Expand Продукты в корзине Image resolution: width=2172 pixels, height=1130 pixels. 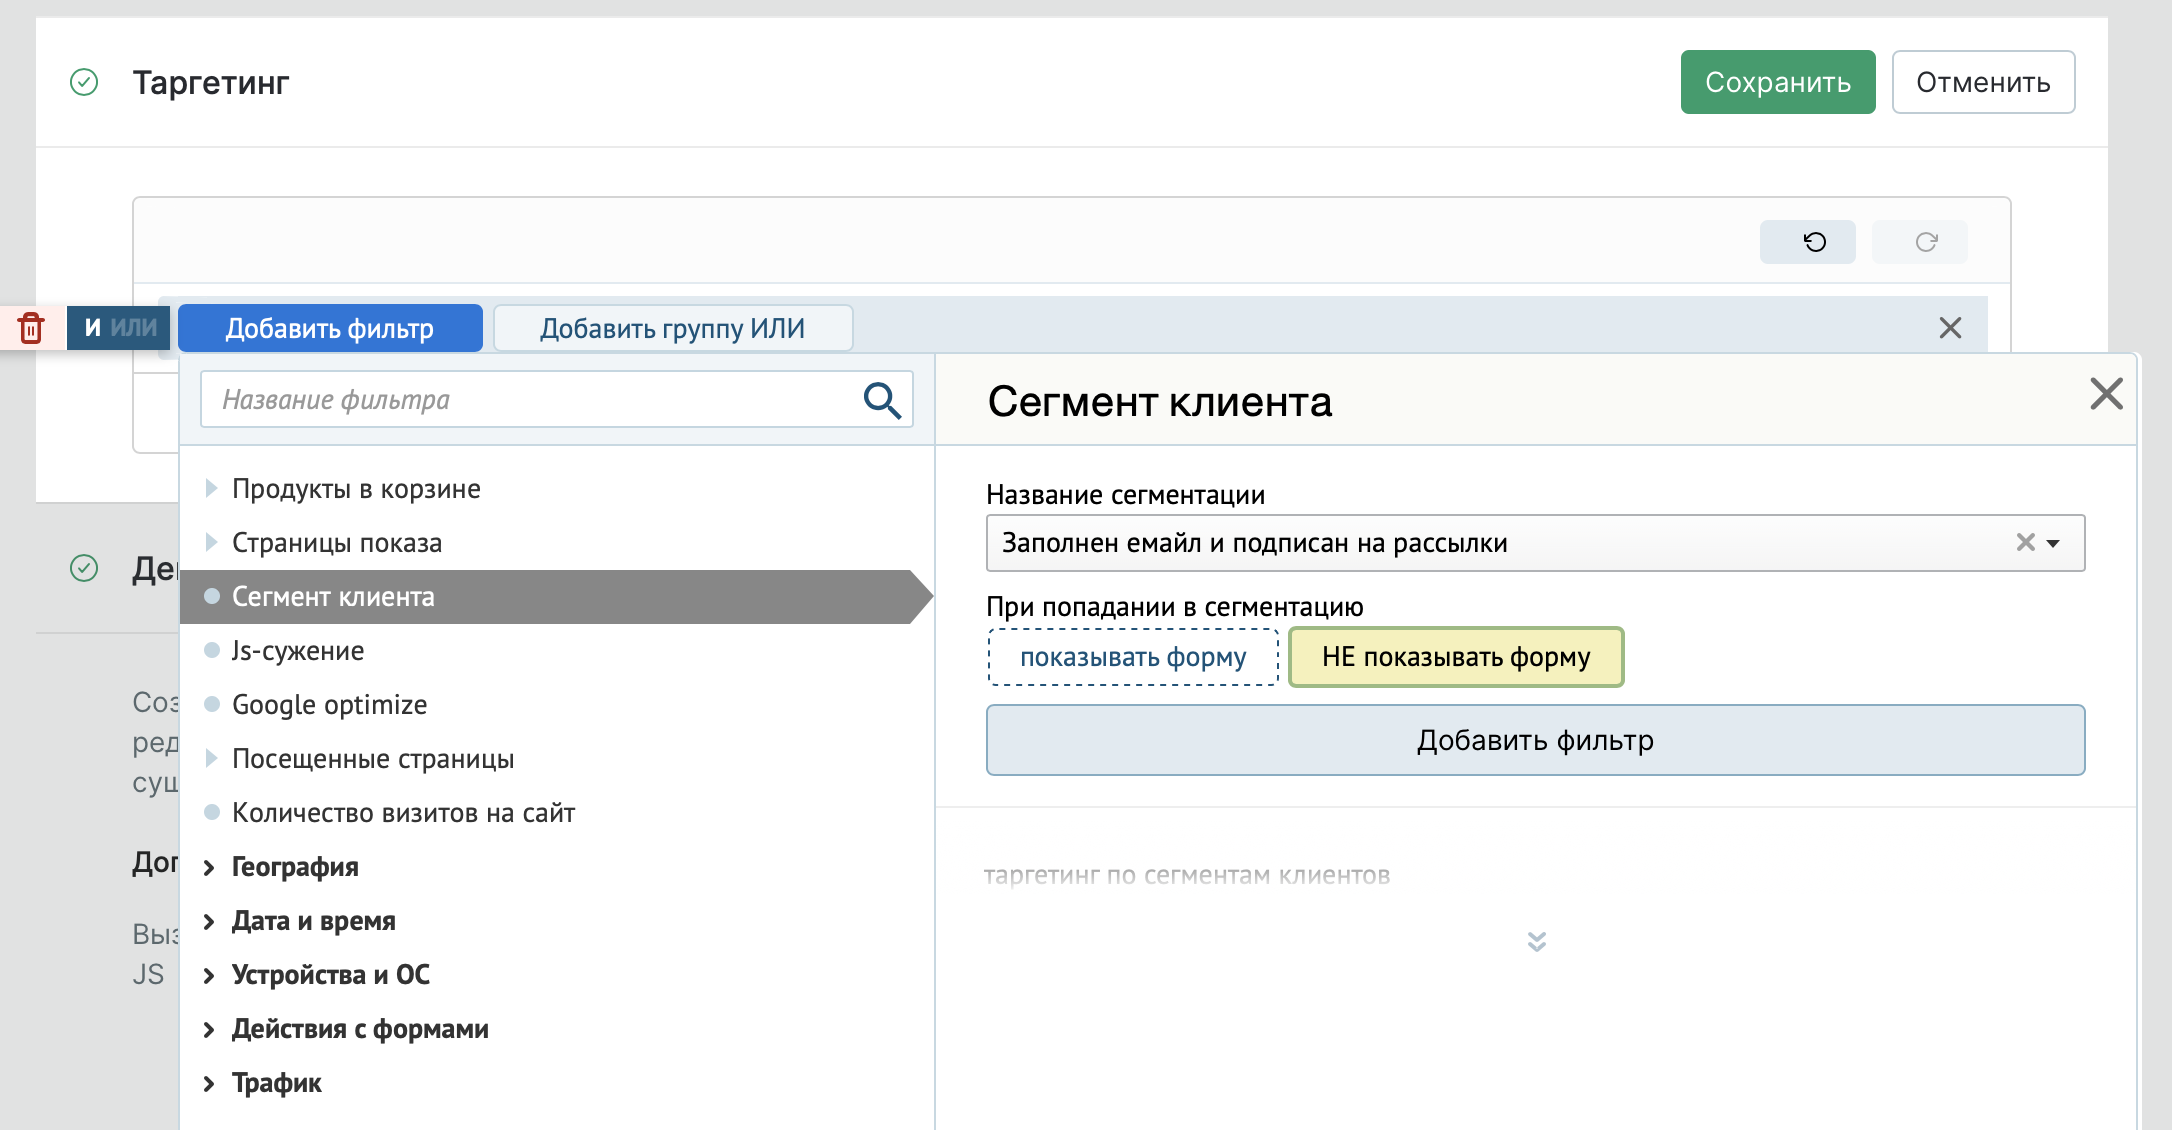coord(211,488)
